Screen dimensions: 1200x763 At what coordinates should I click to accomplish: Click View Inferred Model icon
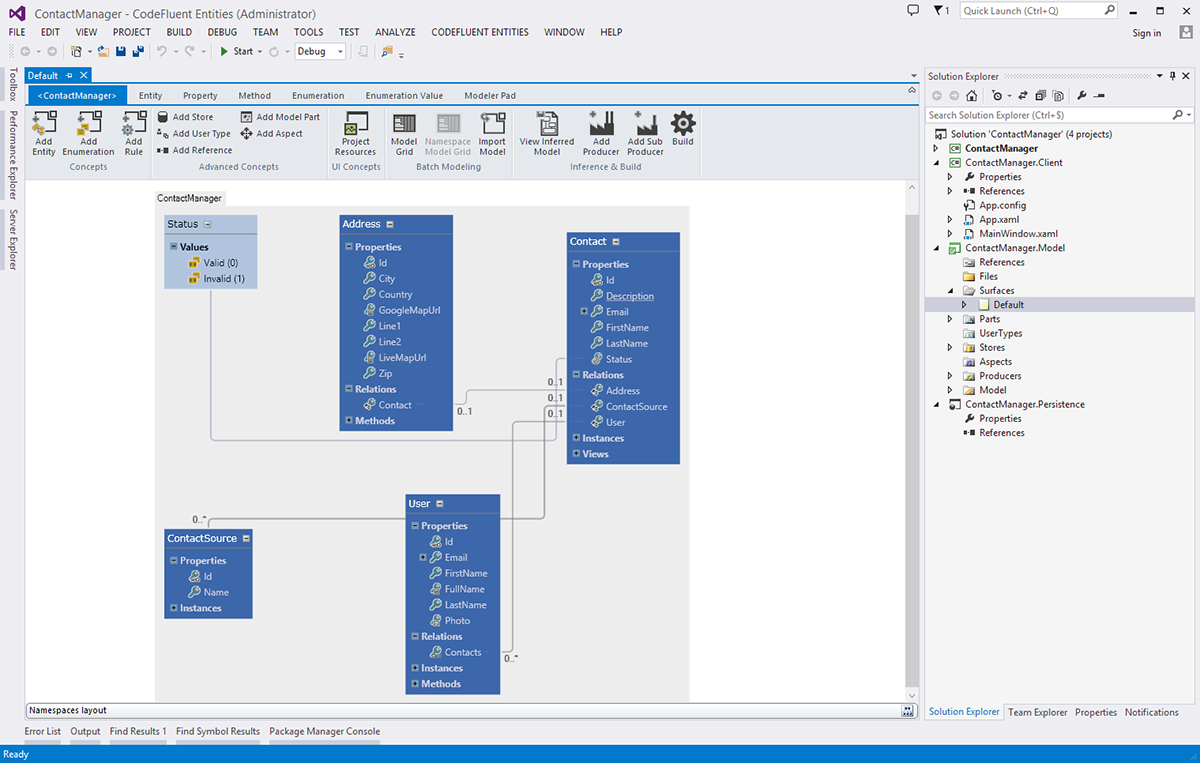point(547,125)
